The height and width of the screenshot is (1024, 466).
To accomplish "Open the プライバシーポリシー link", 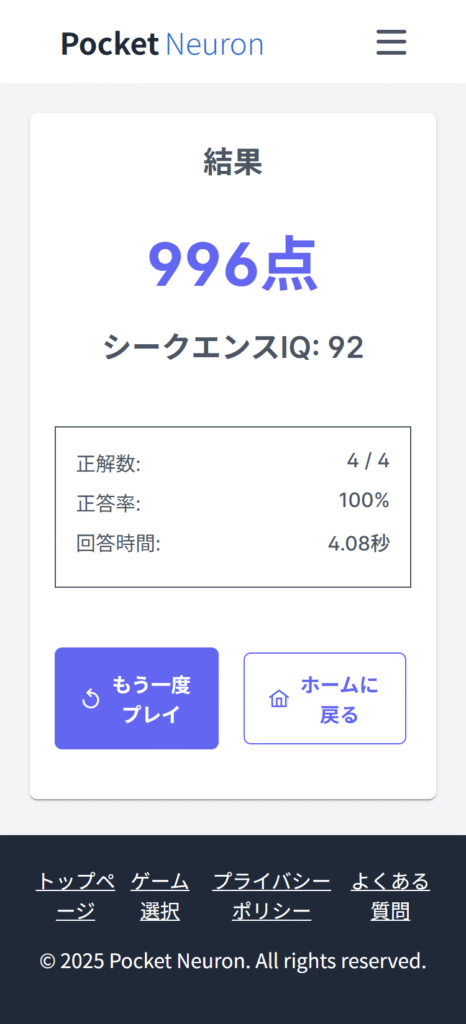I will 272,896.
